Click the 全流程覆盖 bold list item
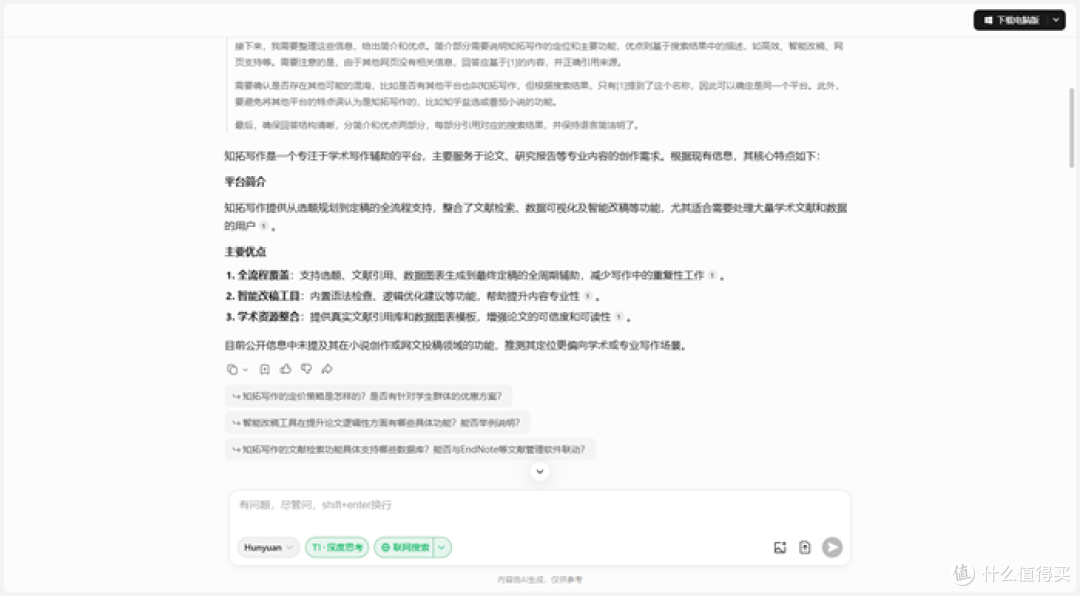The width and height of the screenshot is (1080, 596). coord(263,275)
